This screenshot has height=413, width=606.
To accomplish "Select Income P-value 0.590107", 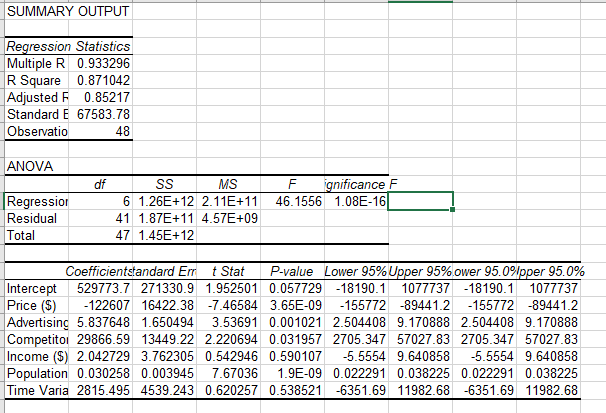I will 293,356.
